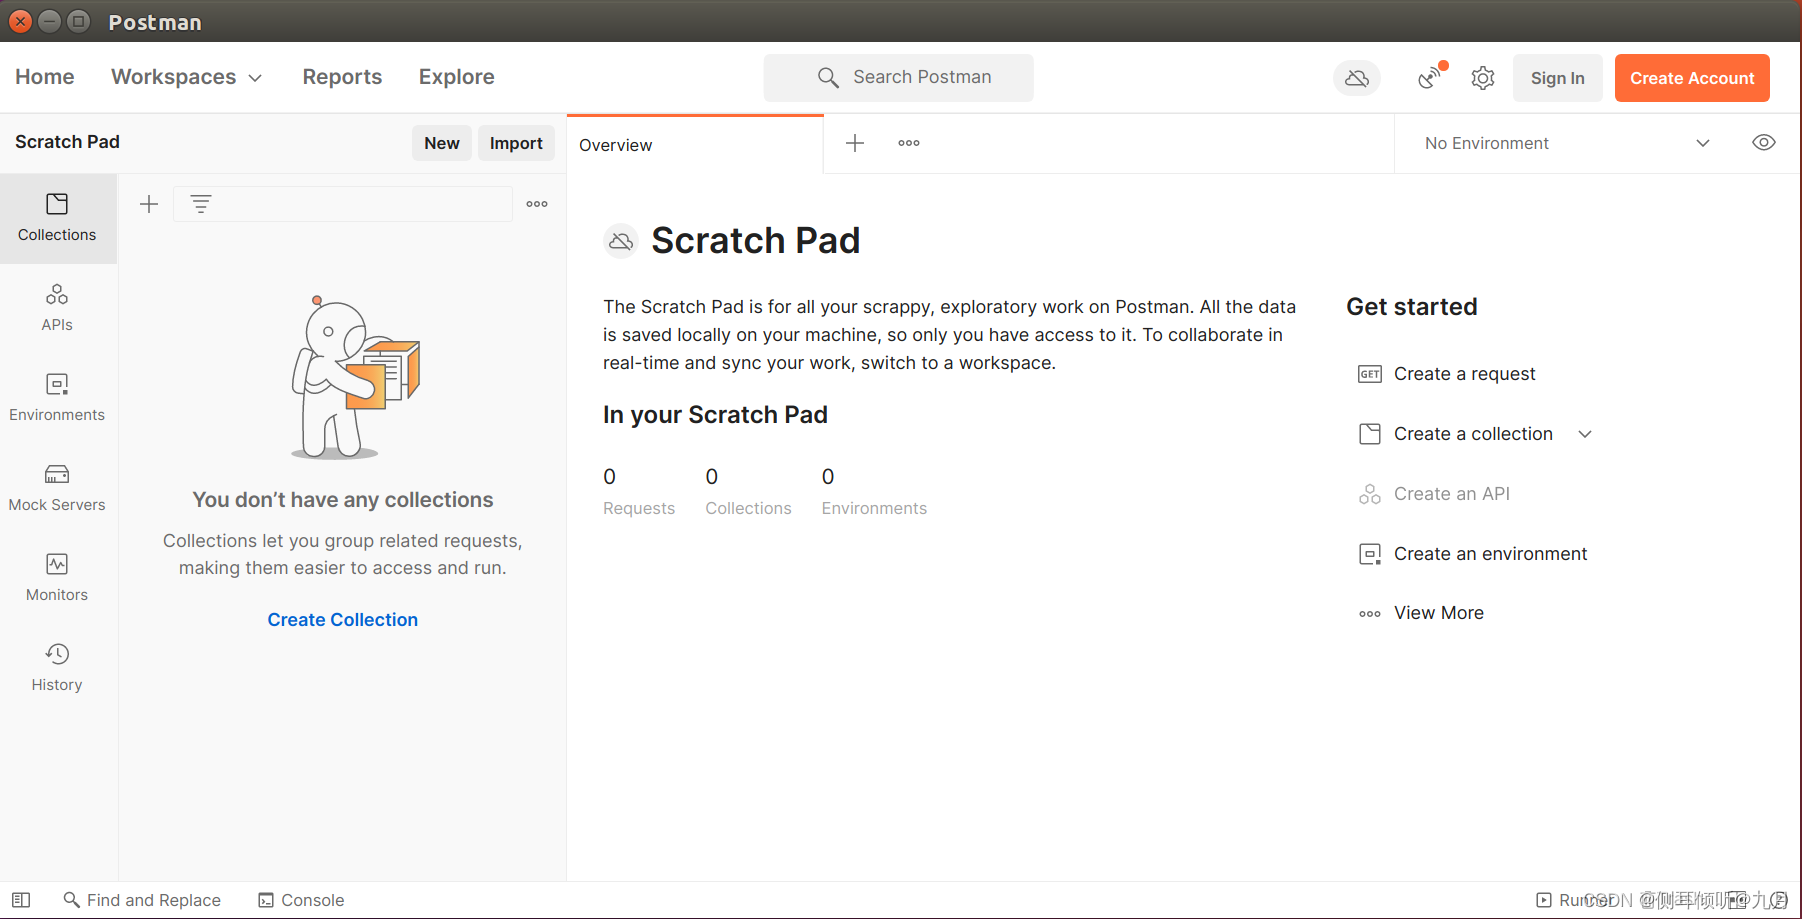Click Create an environment
1802x919 pixels.
coord(1472,554)
